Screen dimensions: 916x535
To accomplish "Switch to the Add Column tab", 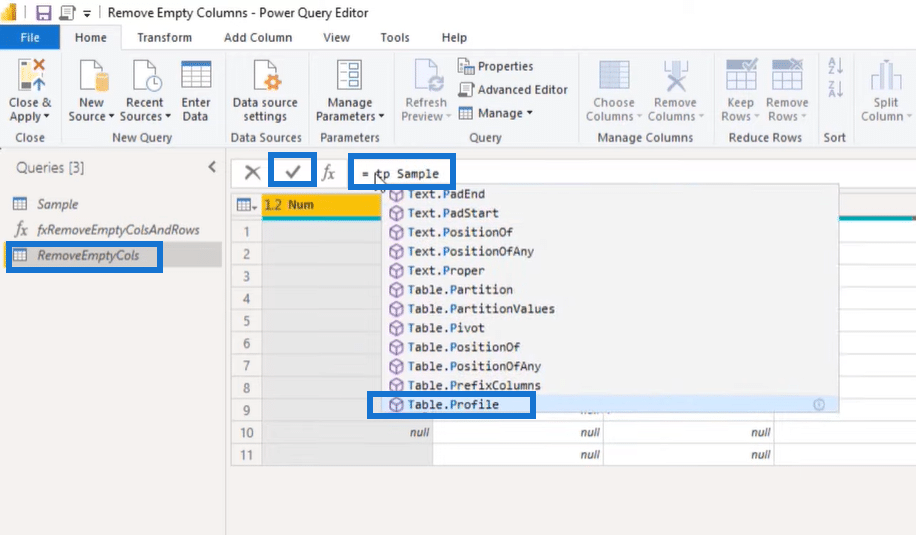I will click(258, 37).
